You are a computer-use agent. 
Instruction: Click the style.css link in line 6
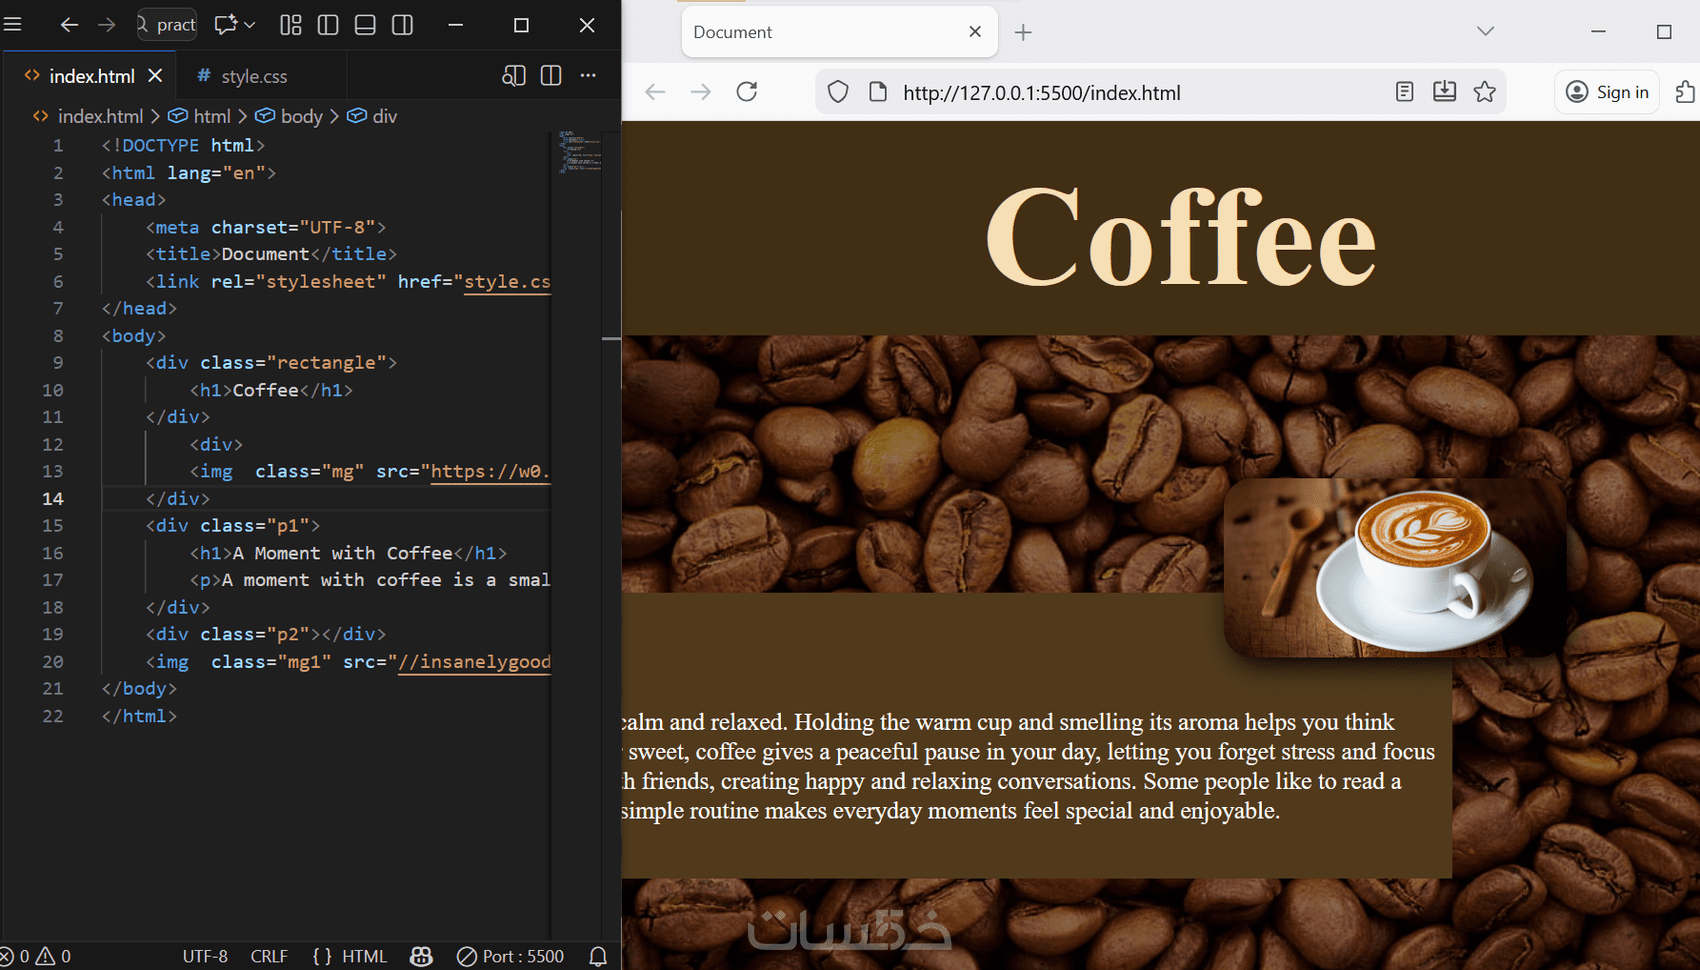click(x=507, y=282)
